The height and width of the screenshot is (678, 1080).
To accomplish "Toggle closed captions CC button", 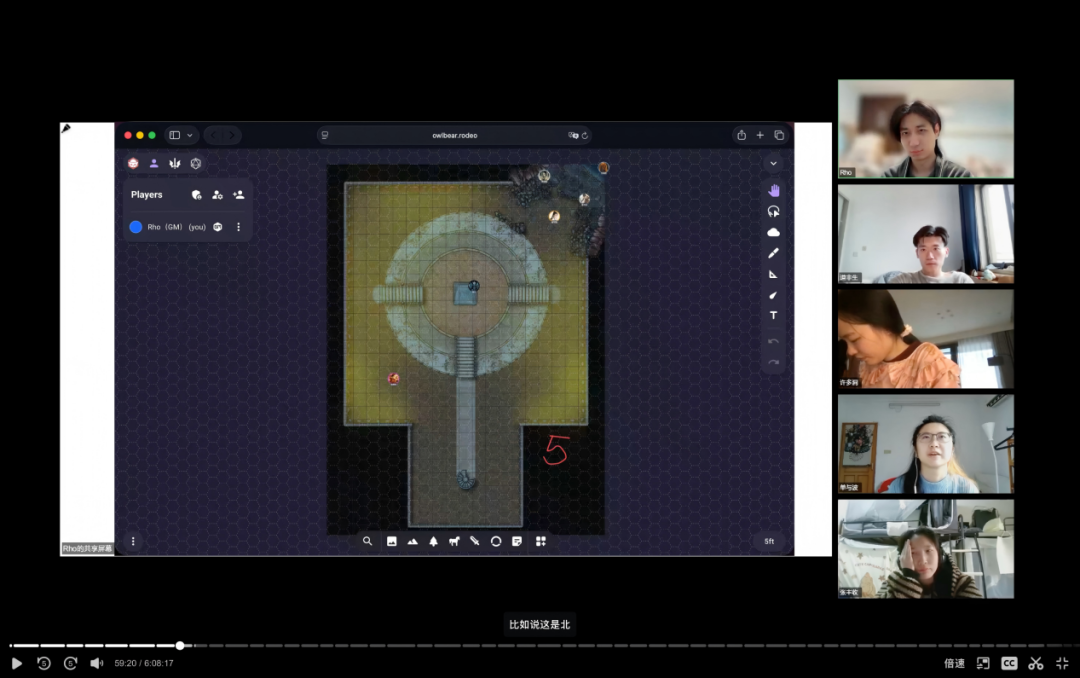I will click(1009, 663).
